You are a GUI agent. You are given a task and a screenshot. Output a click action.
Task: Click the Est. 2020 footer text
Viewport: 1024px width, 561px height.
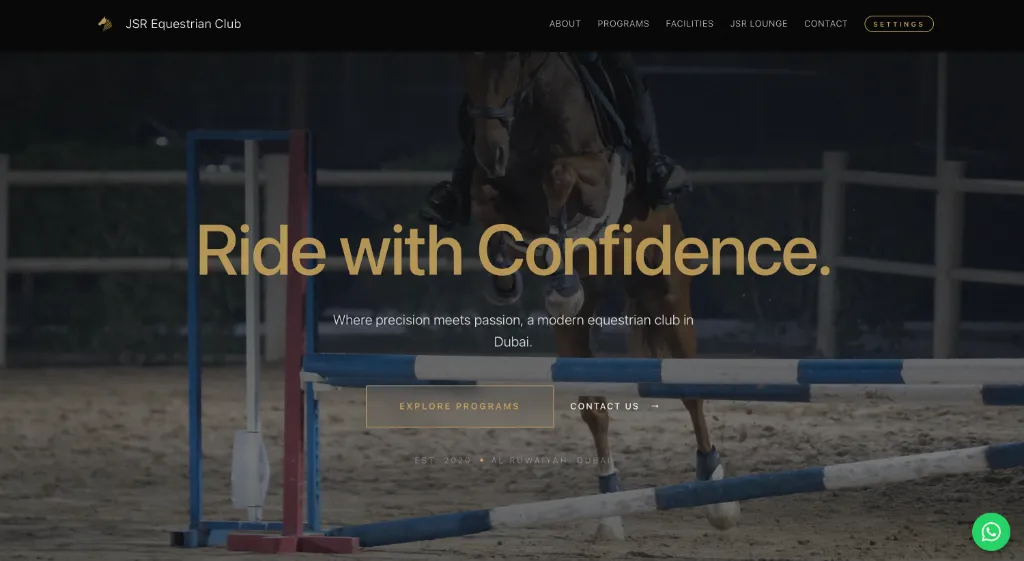pyautogui.click(x=442, y=460)
